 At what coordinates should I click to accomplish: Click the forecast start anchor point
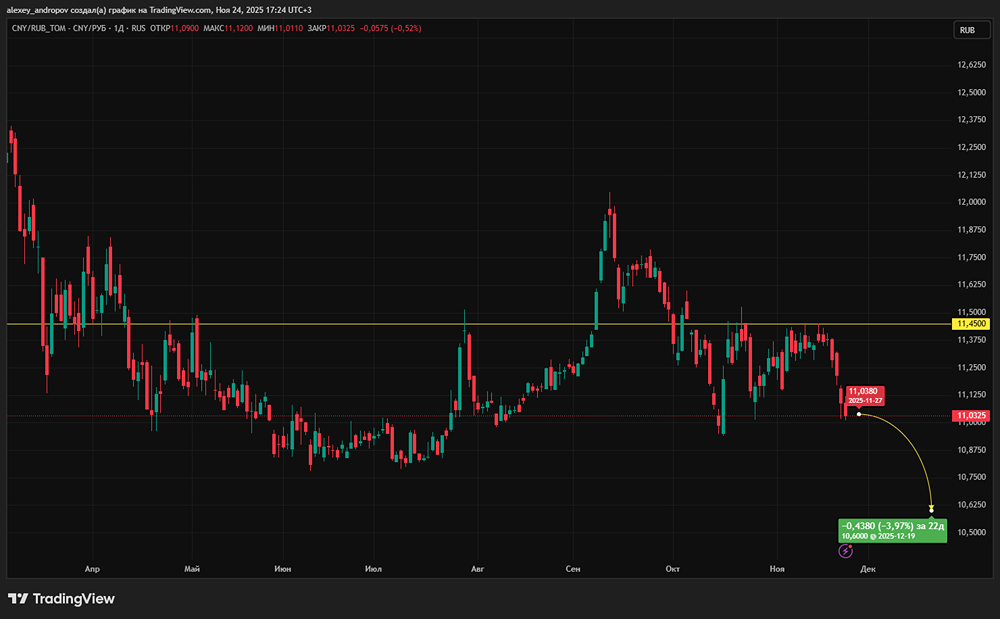859,414
